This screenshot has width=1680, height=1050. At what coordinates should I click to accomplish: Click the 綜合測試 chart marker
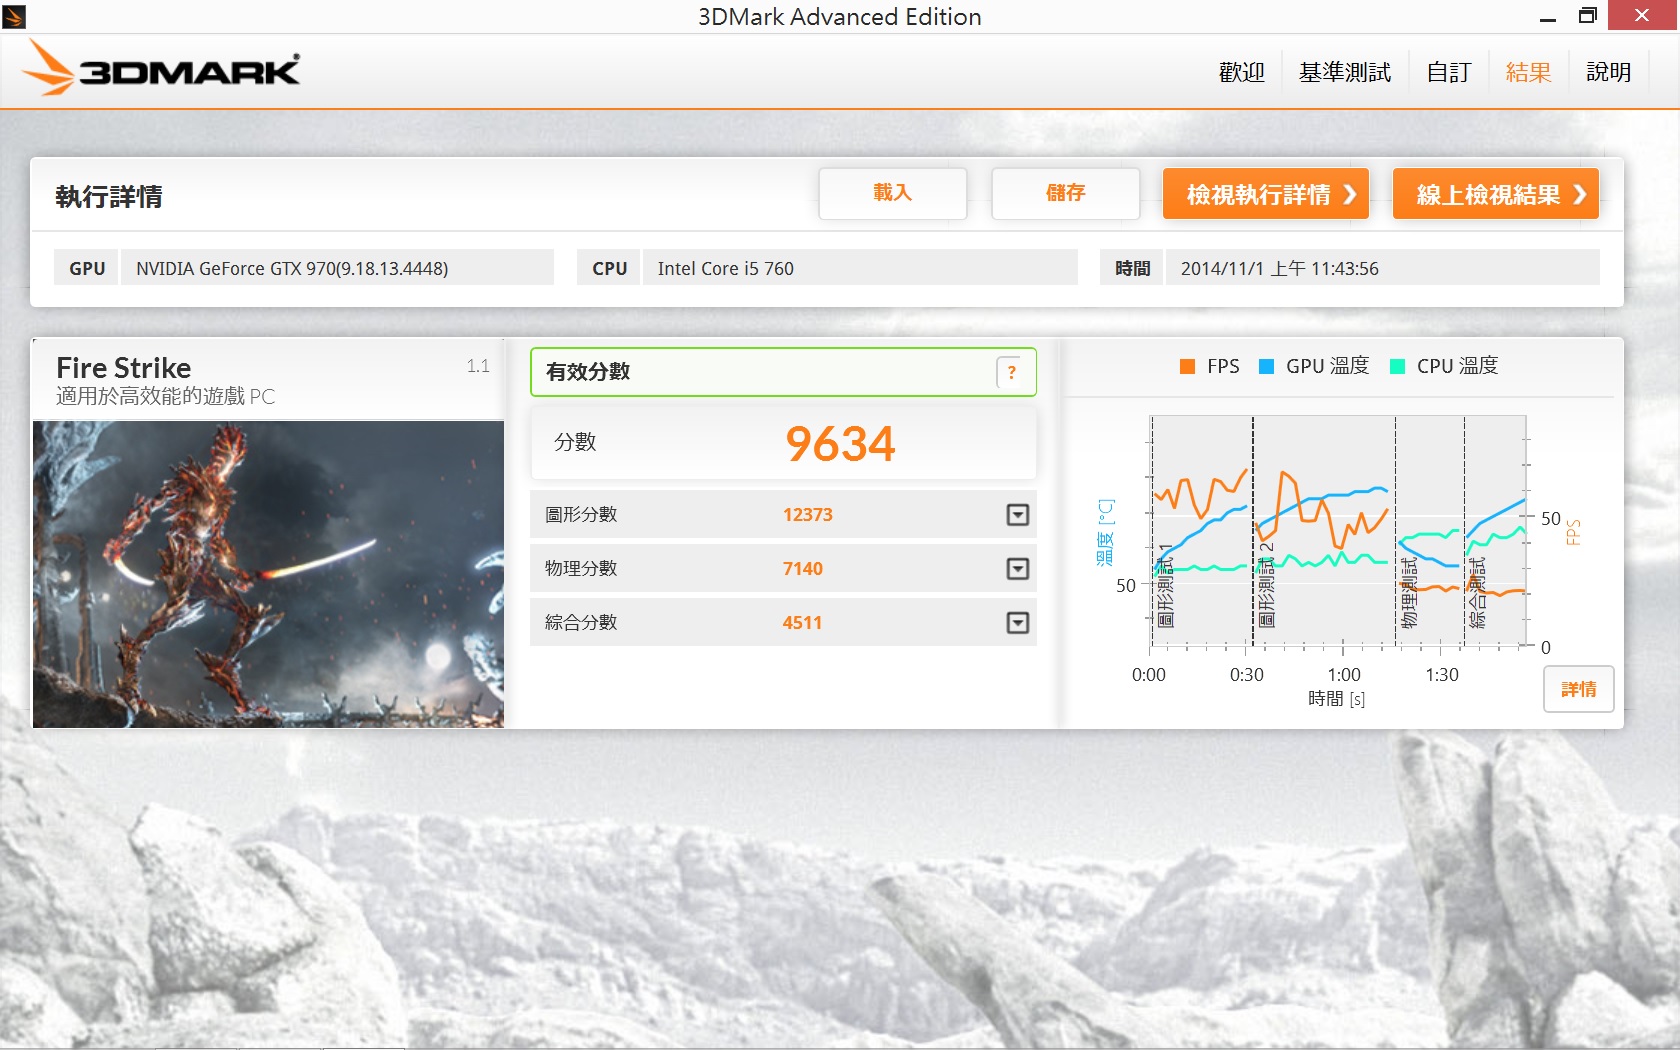[1477, 592]
